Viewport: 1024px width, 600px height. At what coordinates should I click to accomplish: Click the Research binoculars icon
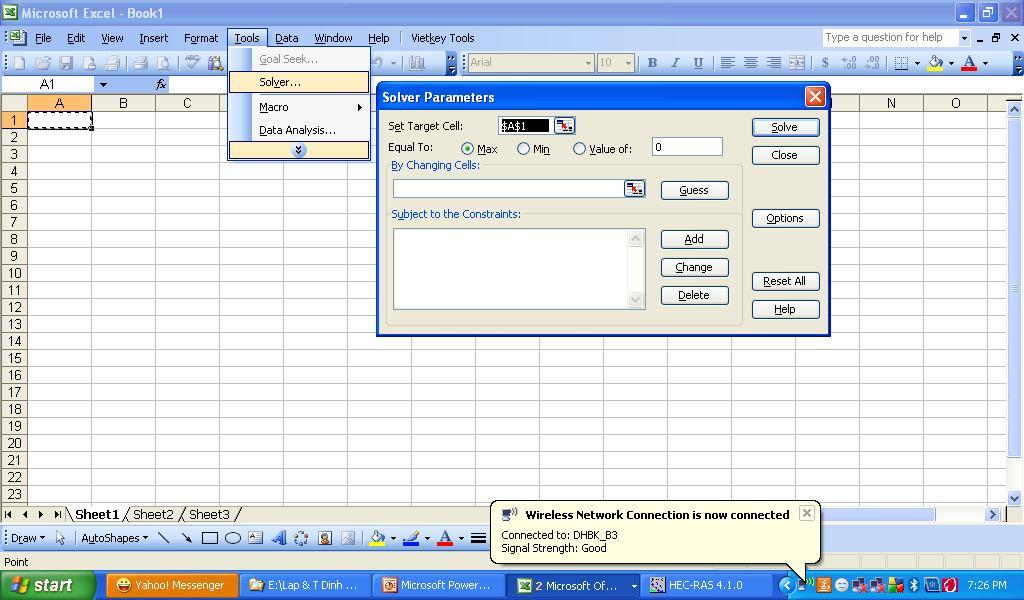(215, 63)
